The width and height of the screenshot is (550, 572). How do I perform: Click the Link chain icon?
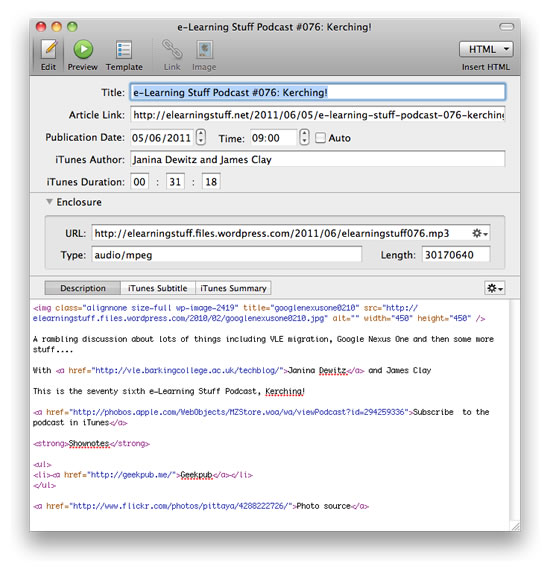click(172, 50)
